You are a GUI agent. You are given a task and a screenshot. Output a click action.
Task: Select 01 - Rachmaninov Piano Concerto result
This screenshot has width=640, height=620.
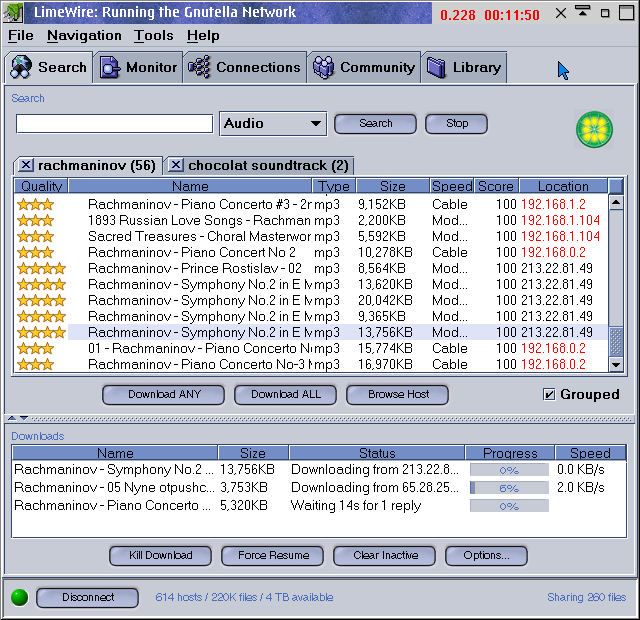point(311,348)
